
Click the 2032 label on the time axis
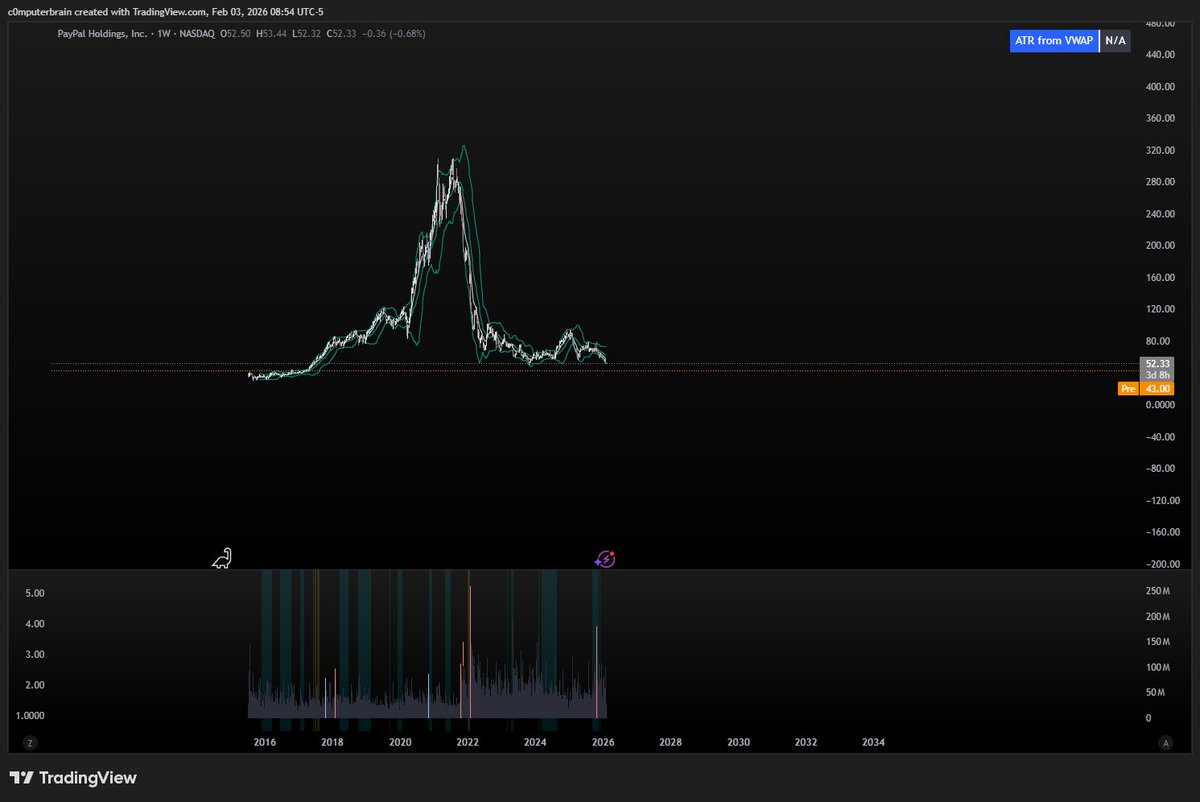click(806, 742)
